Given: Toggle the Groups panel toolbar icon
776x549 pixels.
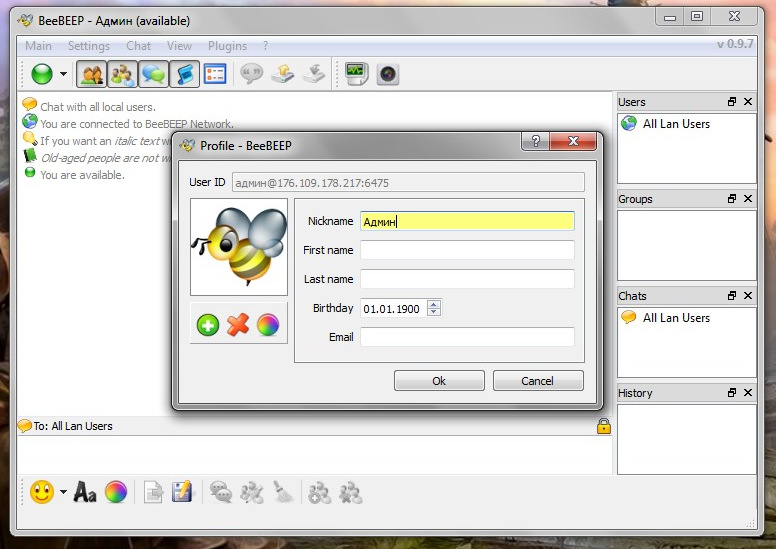Looking at the screenshot, I should (x=122, y=74).
